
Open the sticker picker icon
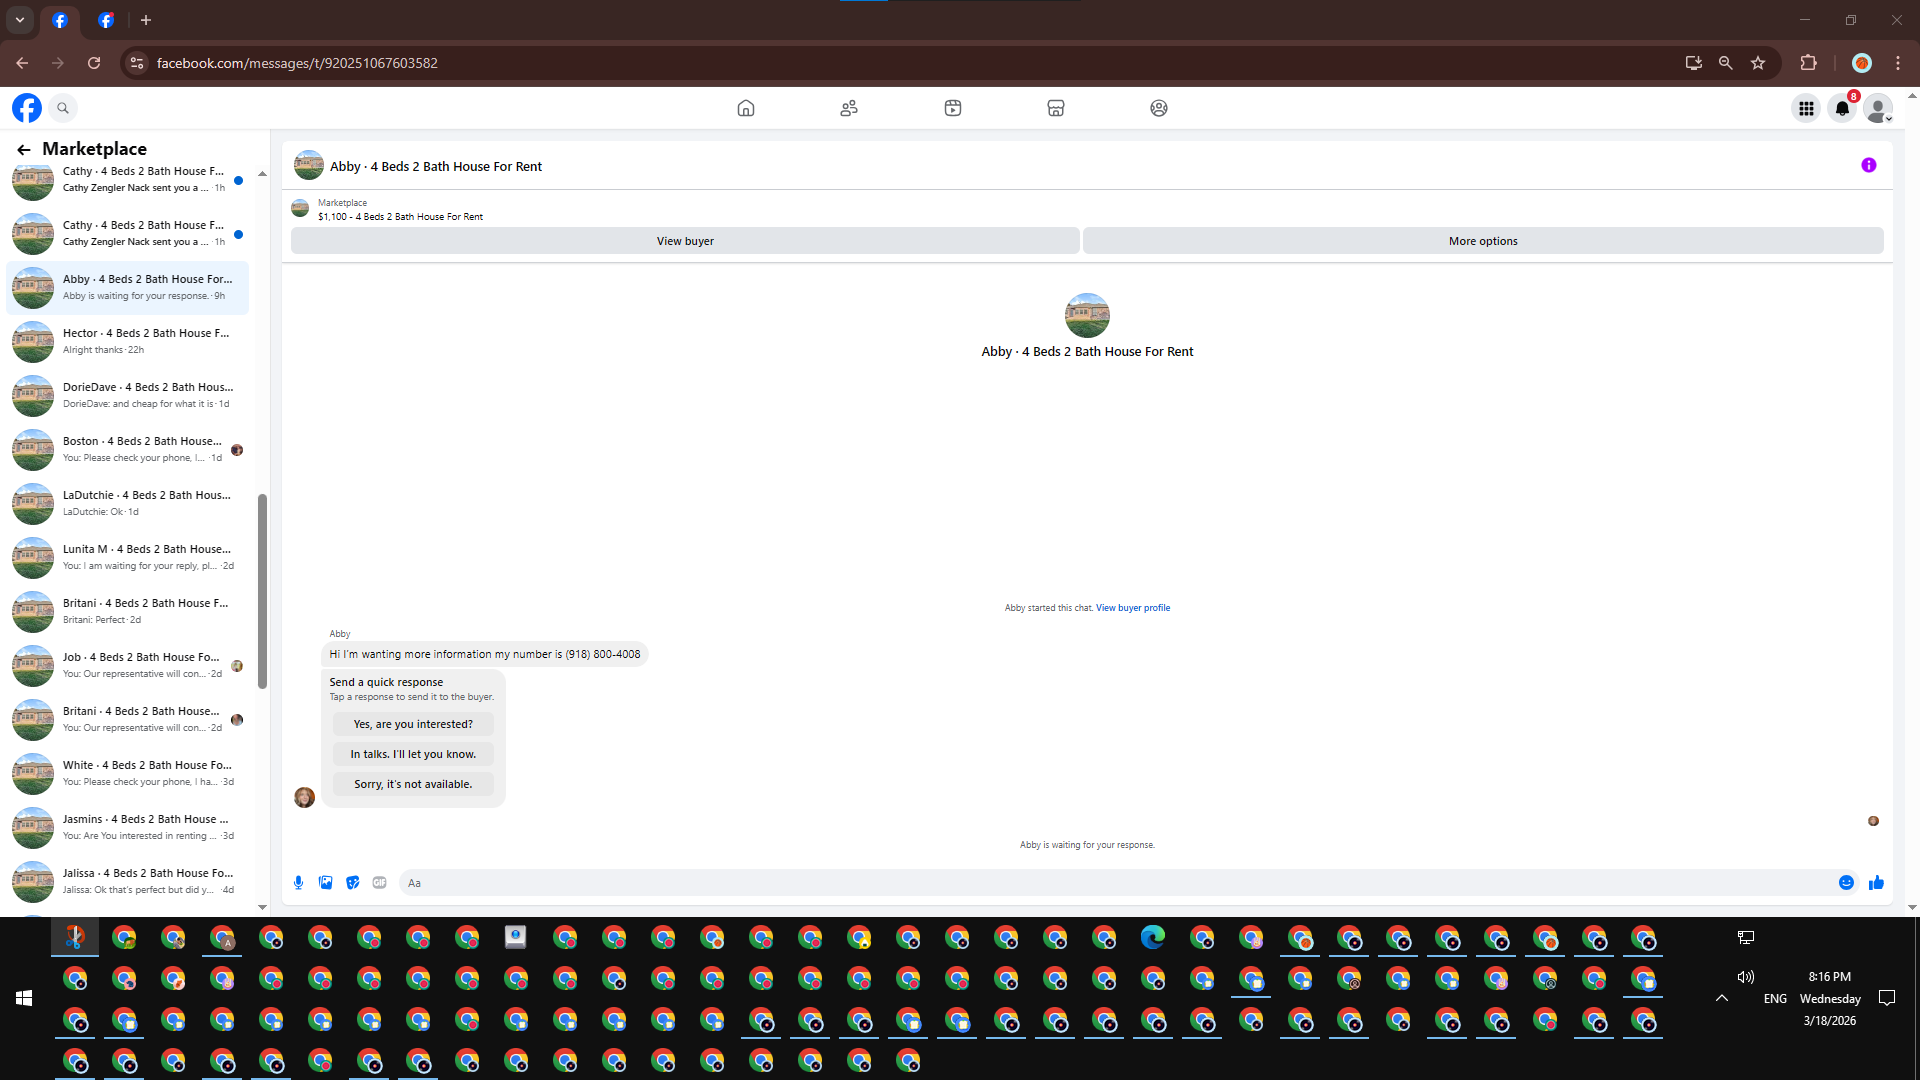(352, 882)
